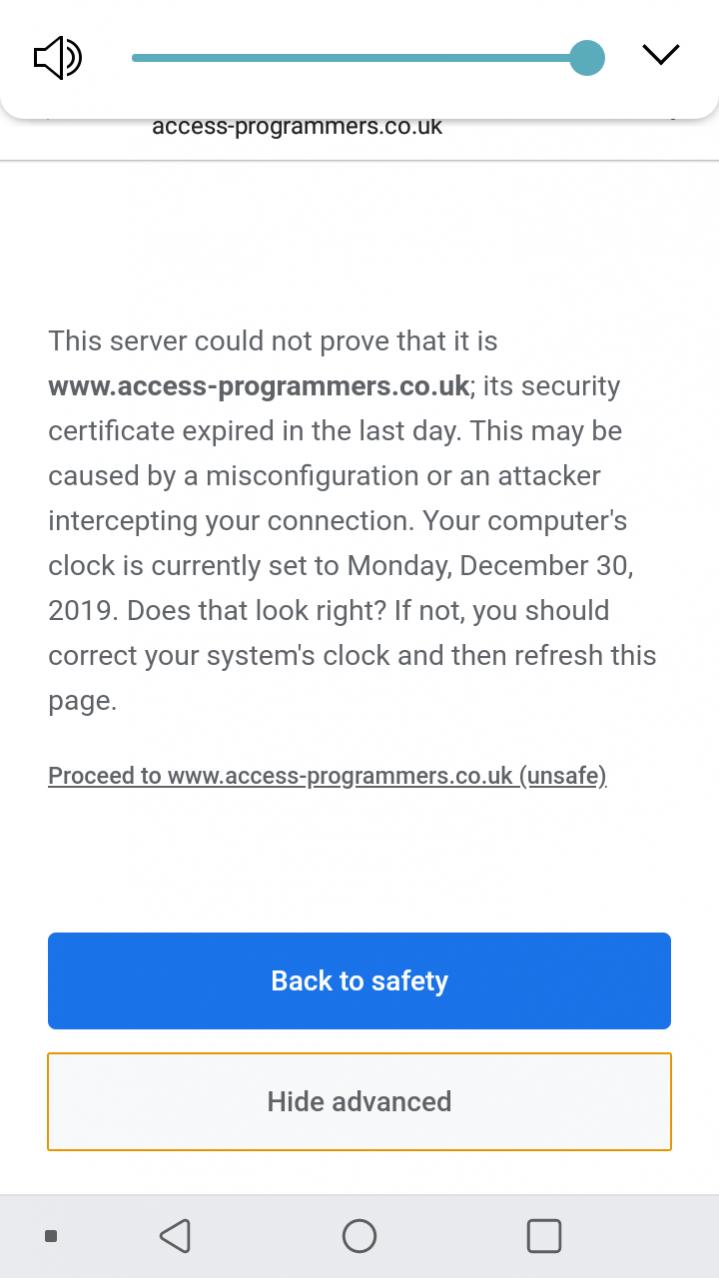The width and height of the screenshot is (719, 1278).
Task: Tap the 'certificate expired in the last day' text
Action: point(255,432)
